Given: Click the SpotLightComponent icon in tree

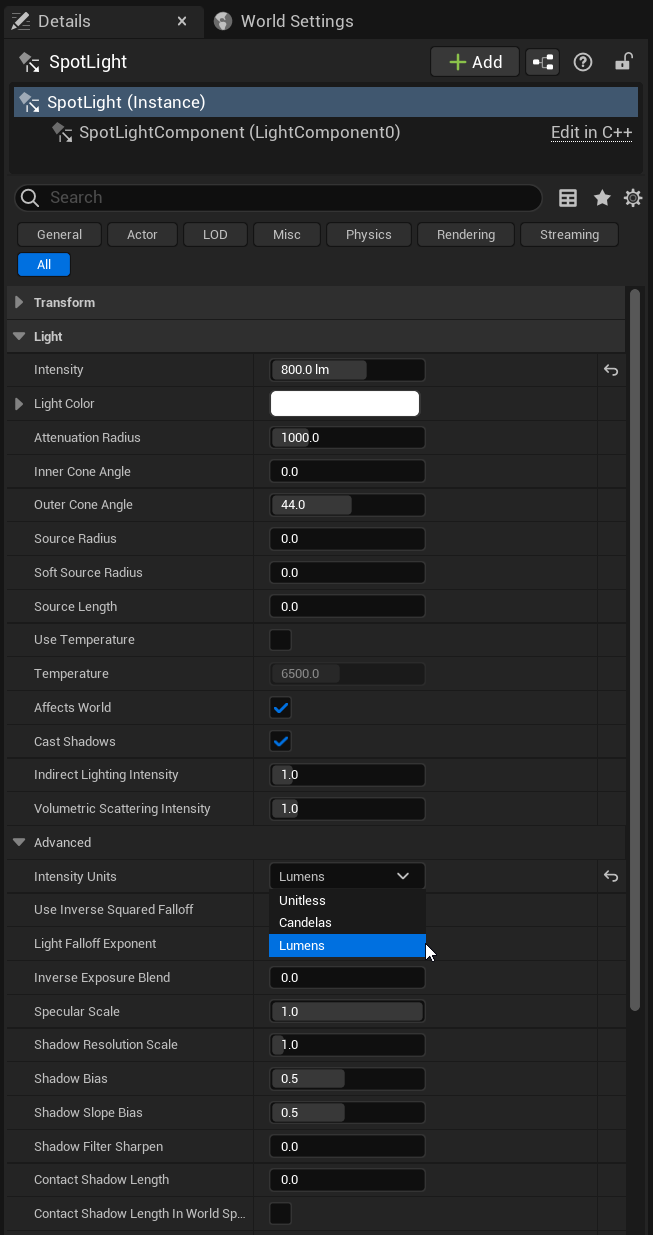Looking at the screenshot, I should (x=62, y=132).
